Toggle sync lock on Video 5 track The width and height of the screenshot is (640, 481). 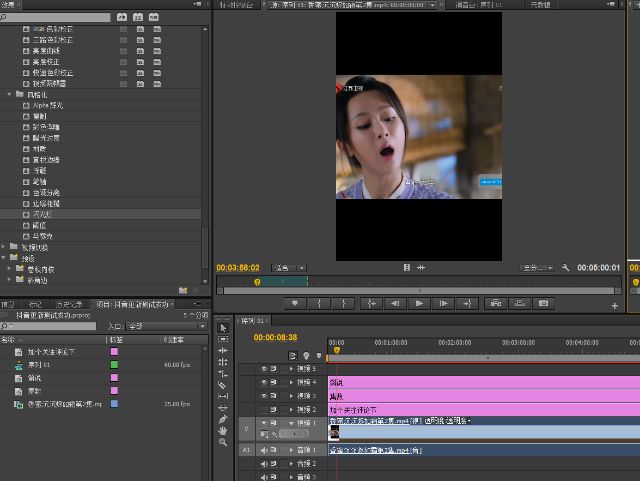(x=273, y=369)
